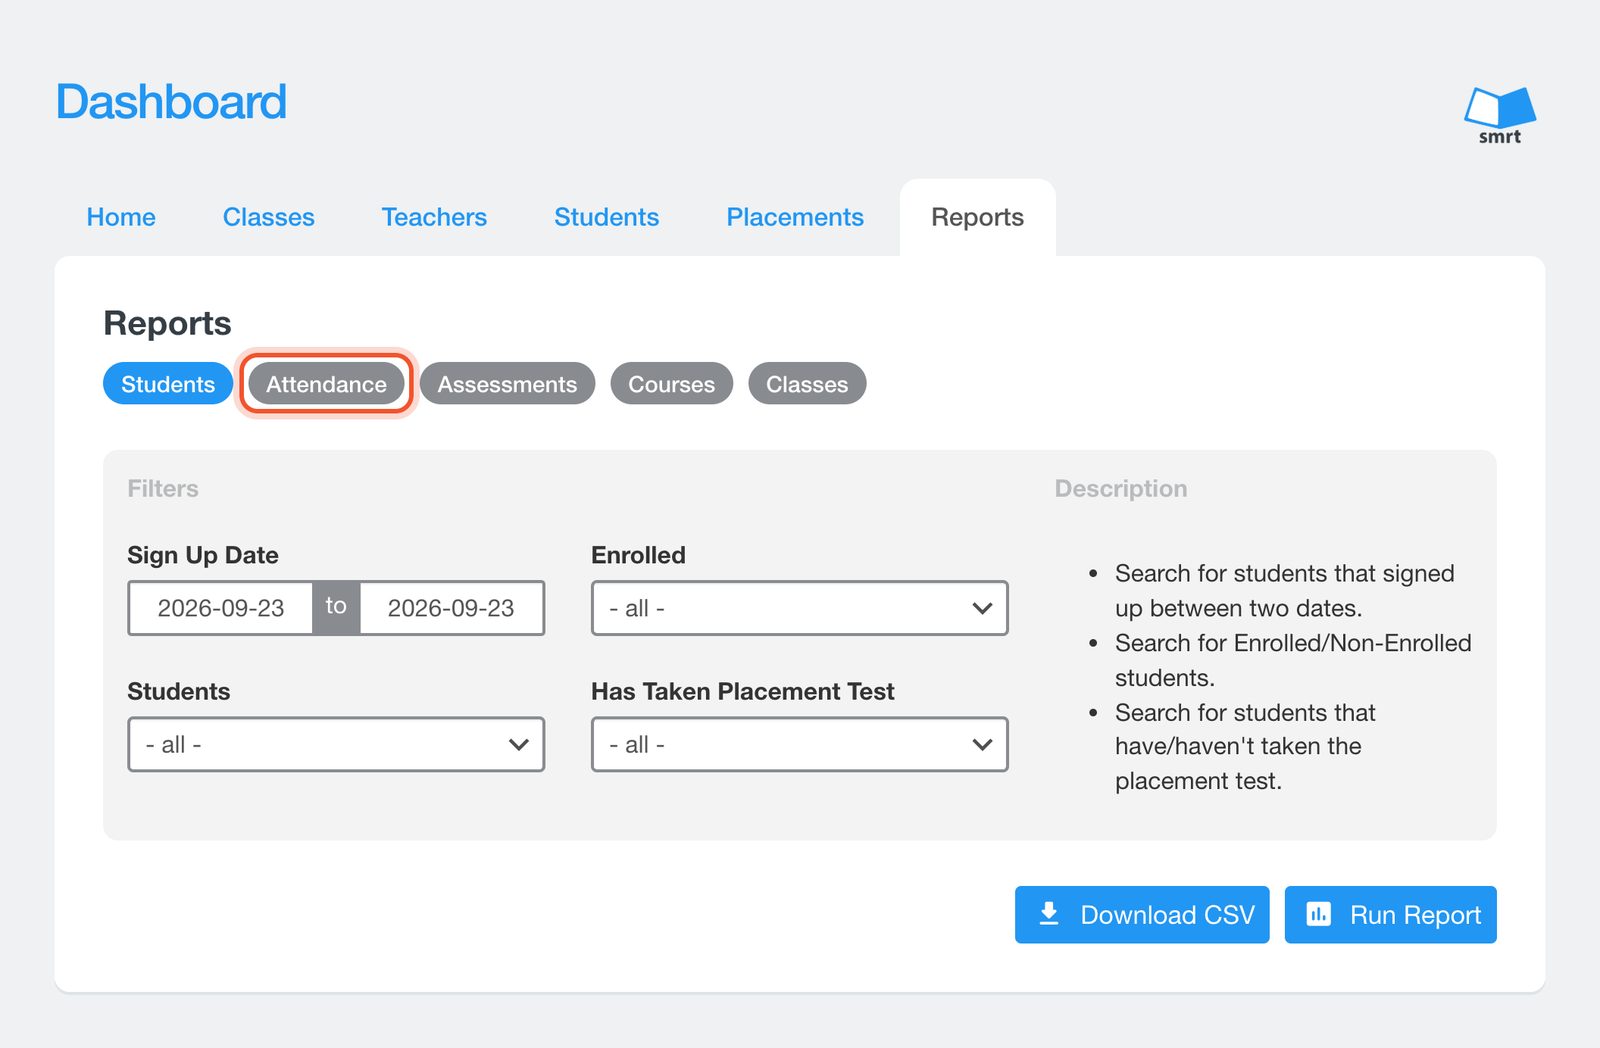Select the Reports navigation tab
The width and height of the screenshot is (1600, 1048).
click(x=977, y=217)
